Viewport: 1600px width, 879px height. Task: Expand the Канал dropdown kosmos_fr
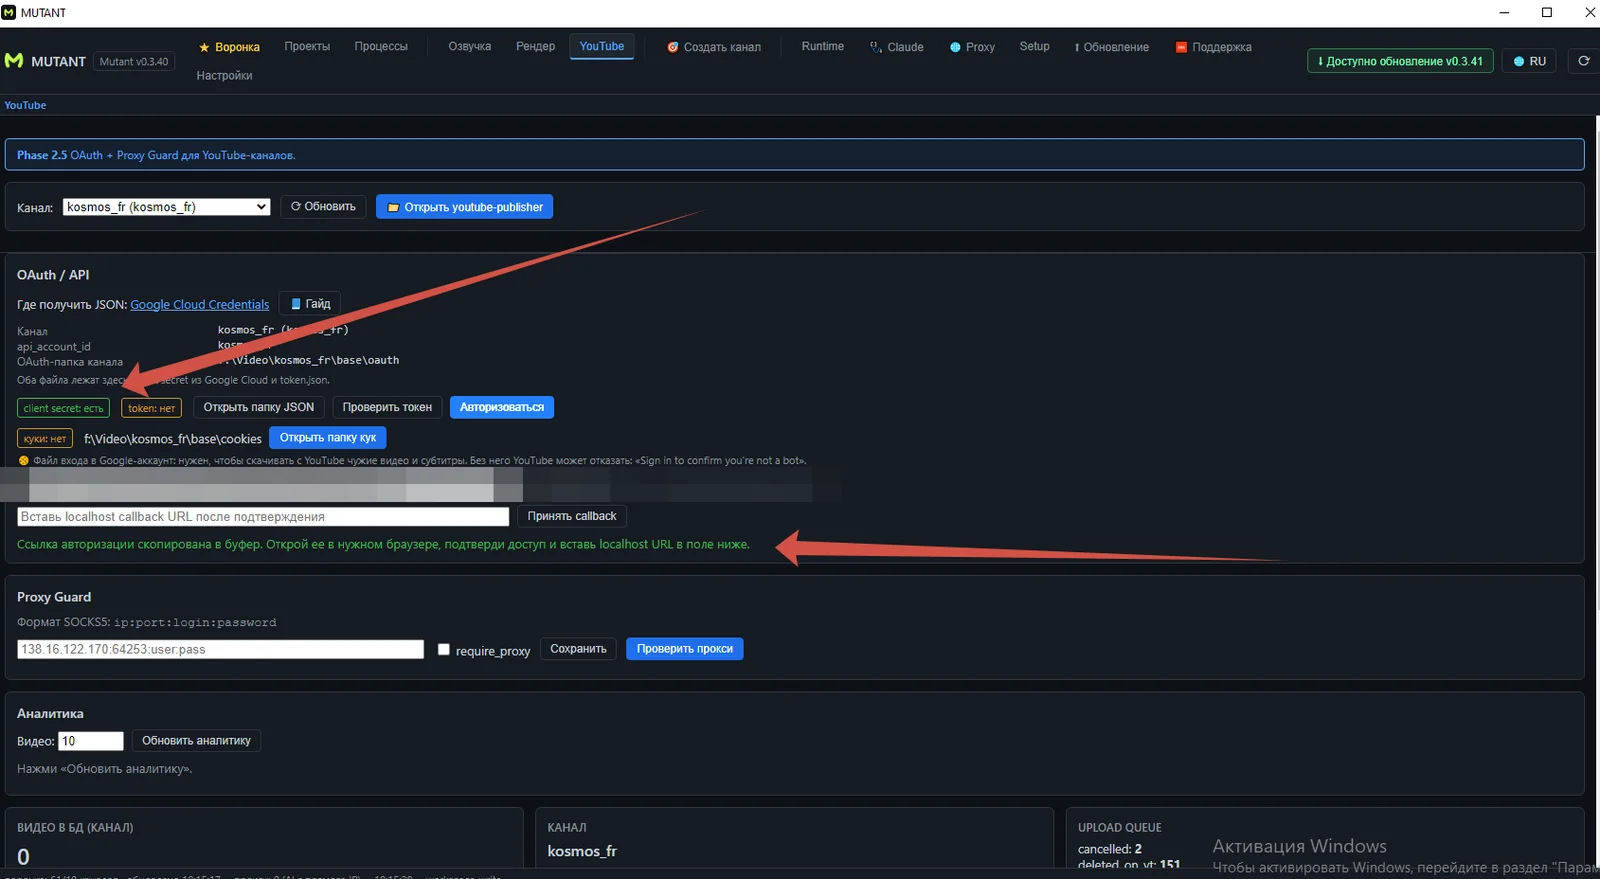click(167, 207)
